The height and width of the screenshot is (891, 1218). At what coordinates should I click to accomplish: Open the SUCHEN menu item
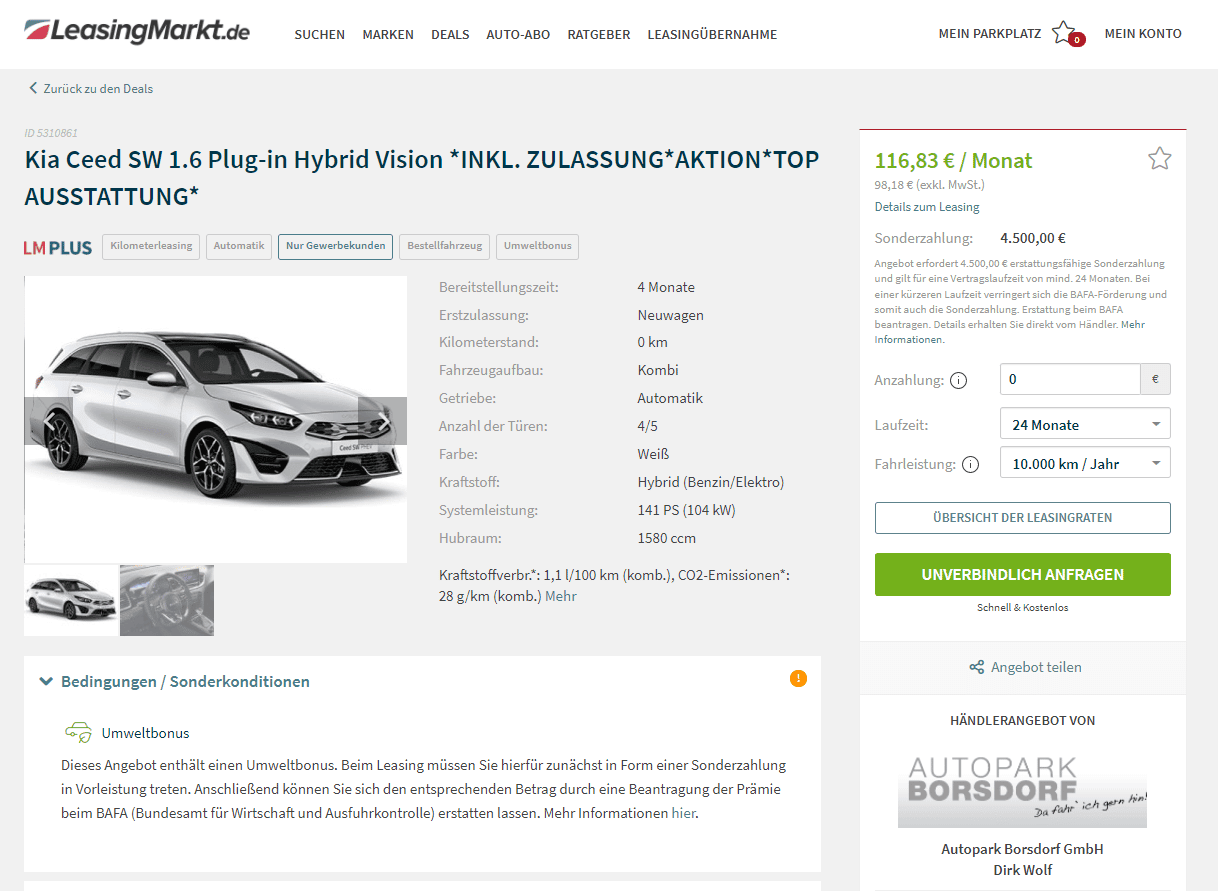pyautogui.click(x=319, y=34)
